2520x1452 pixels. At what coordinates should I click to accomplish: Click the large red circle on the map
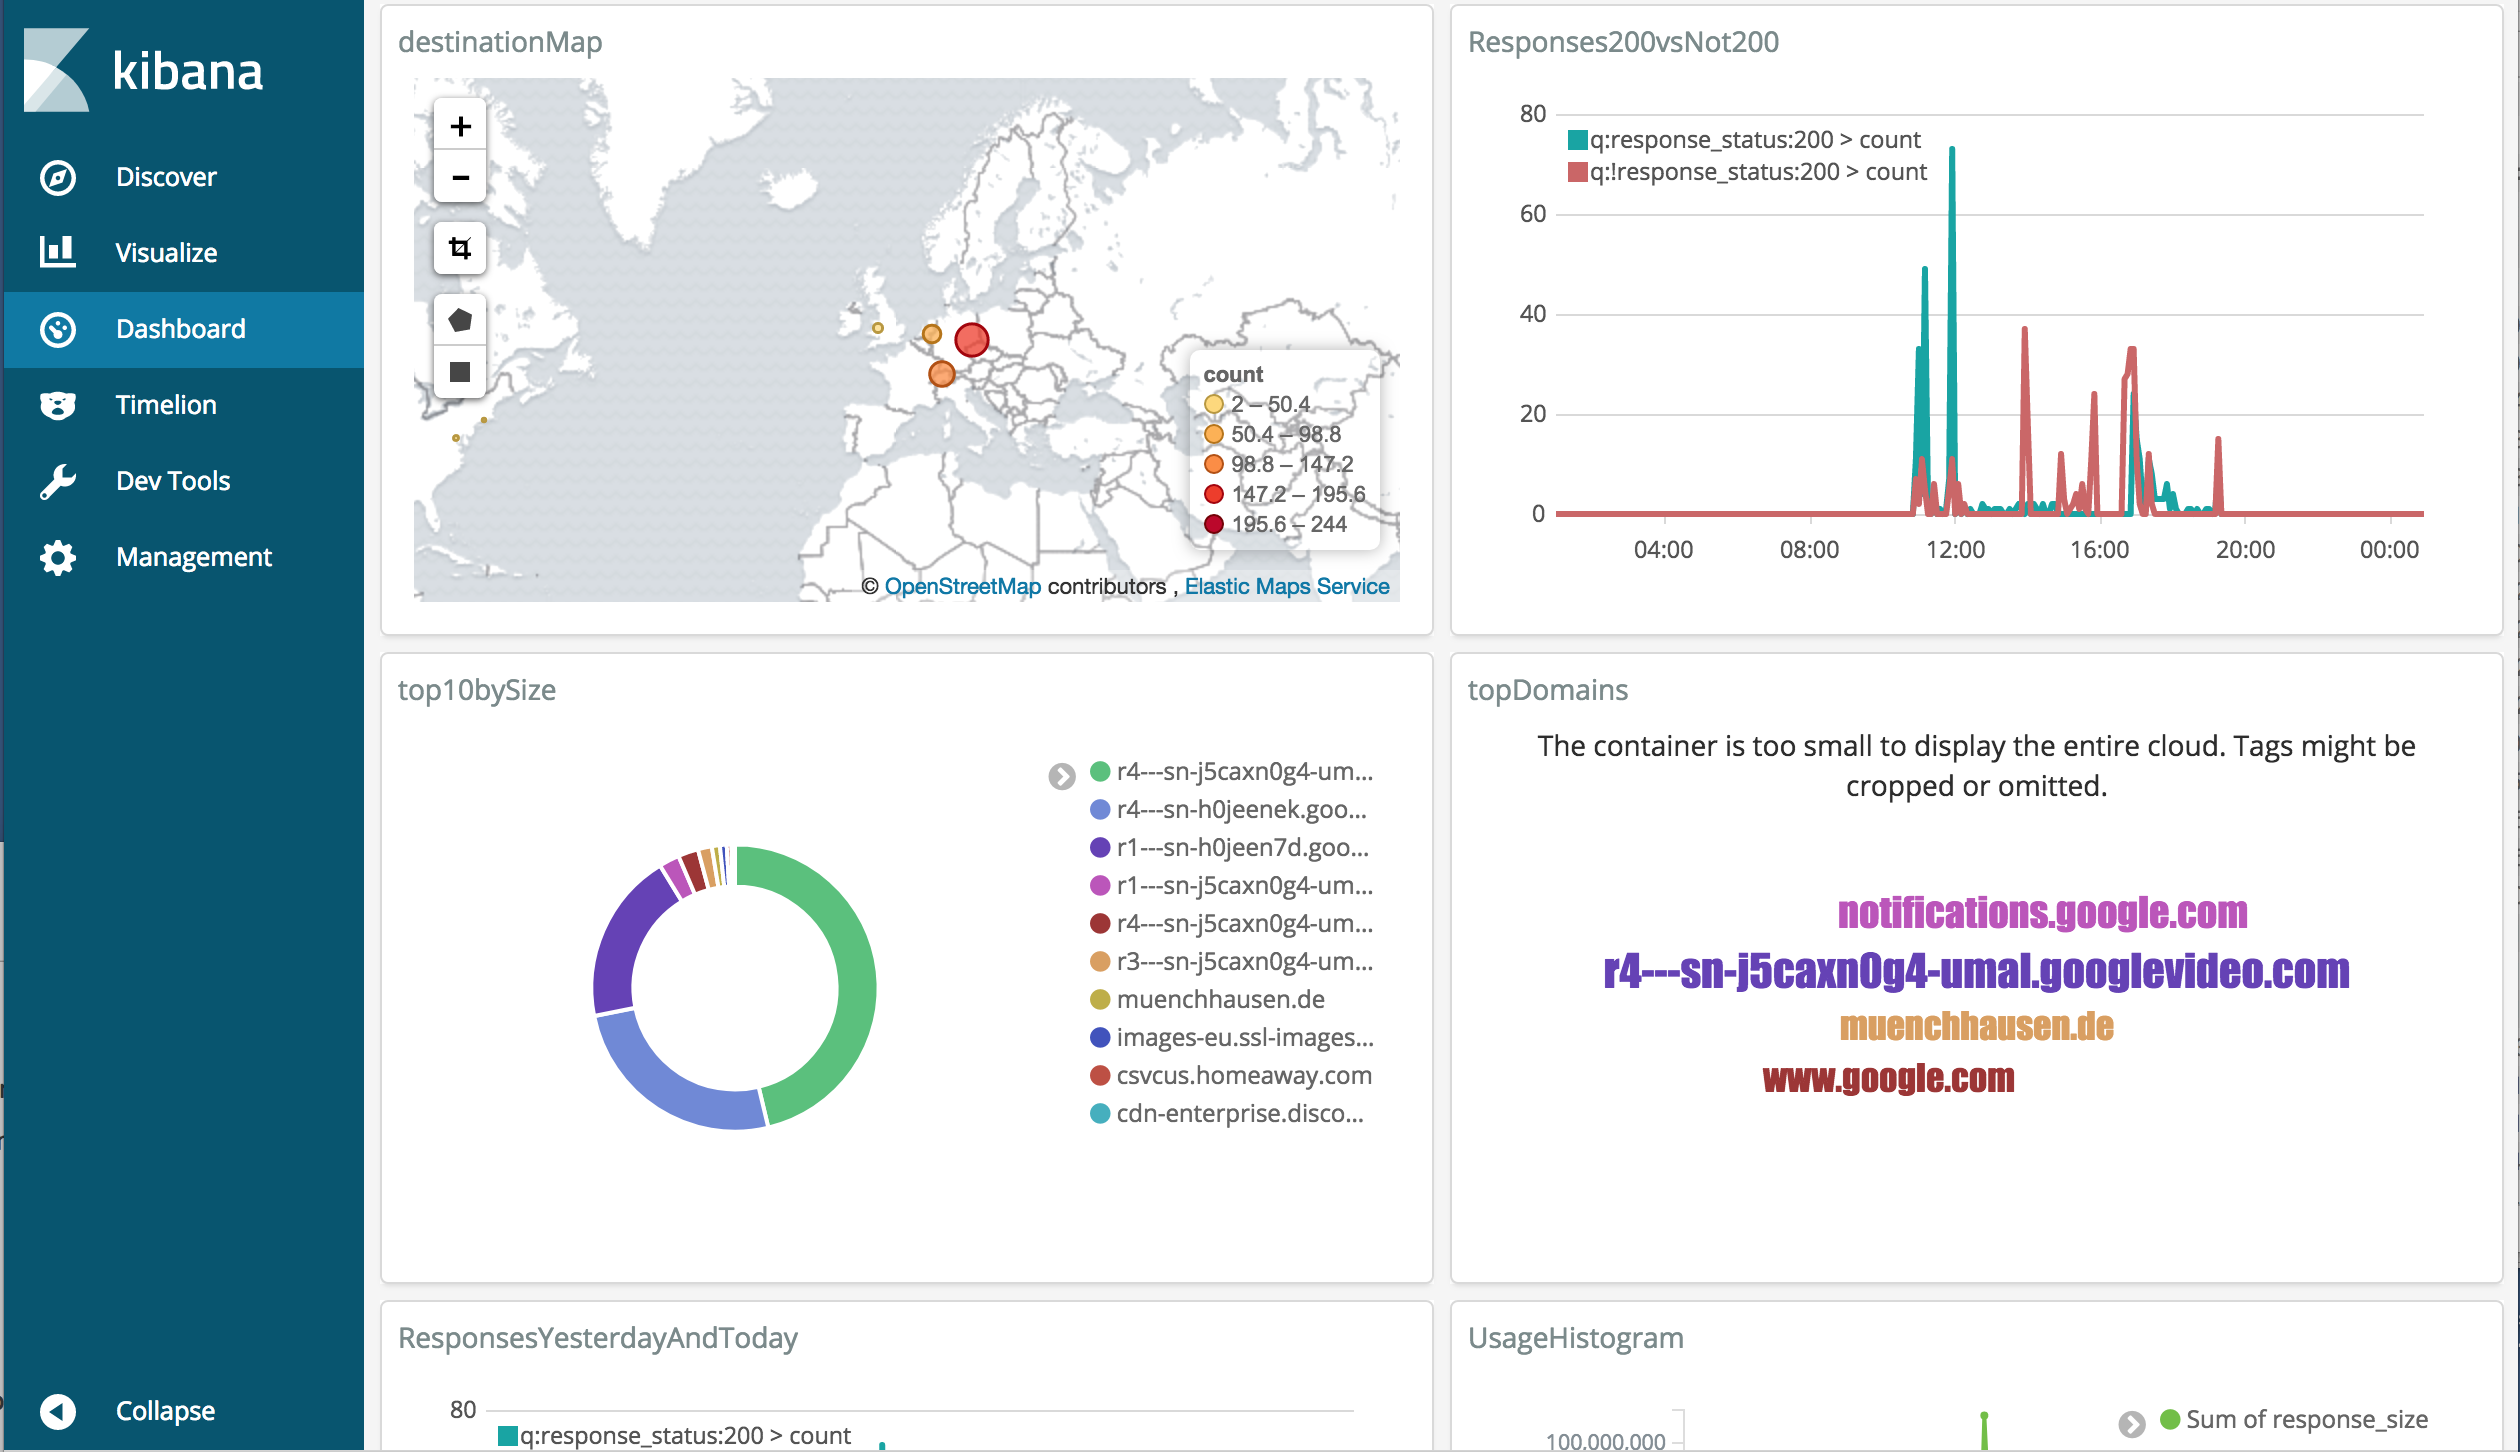[971, 340]
